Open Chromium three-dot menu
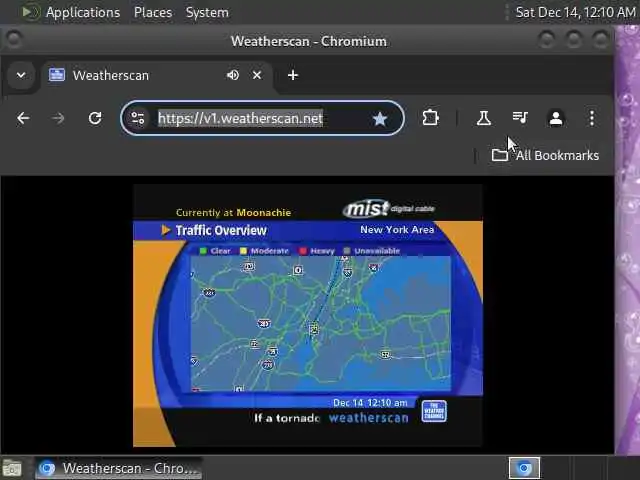The width and height of the screenshot is (640, 480). (x=592, y=118)
